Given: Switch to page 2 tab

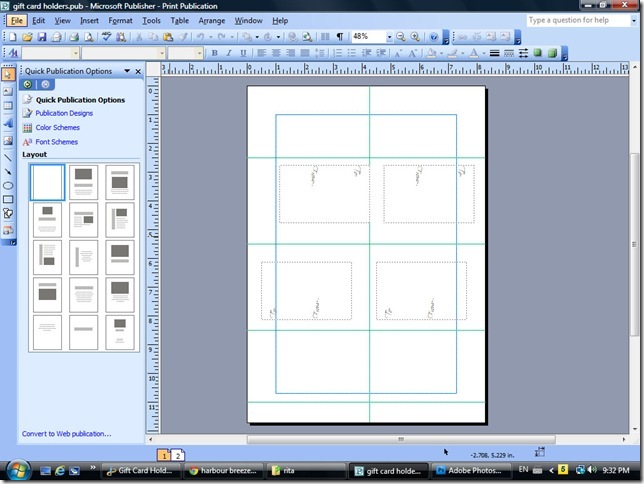Looking at the screenshot, I should click(x=178, y=455).
